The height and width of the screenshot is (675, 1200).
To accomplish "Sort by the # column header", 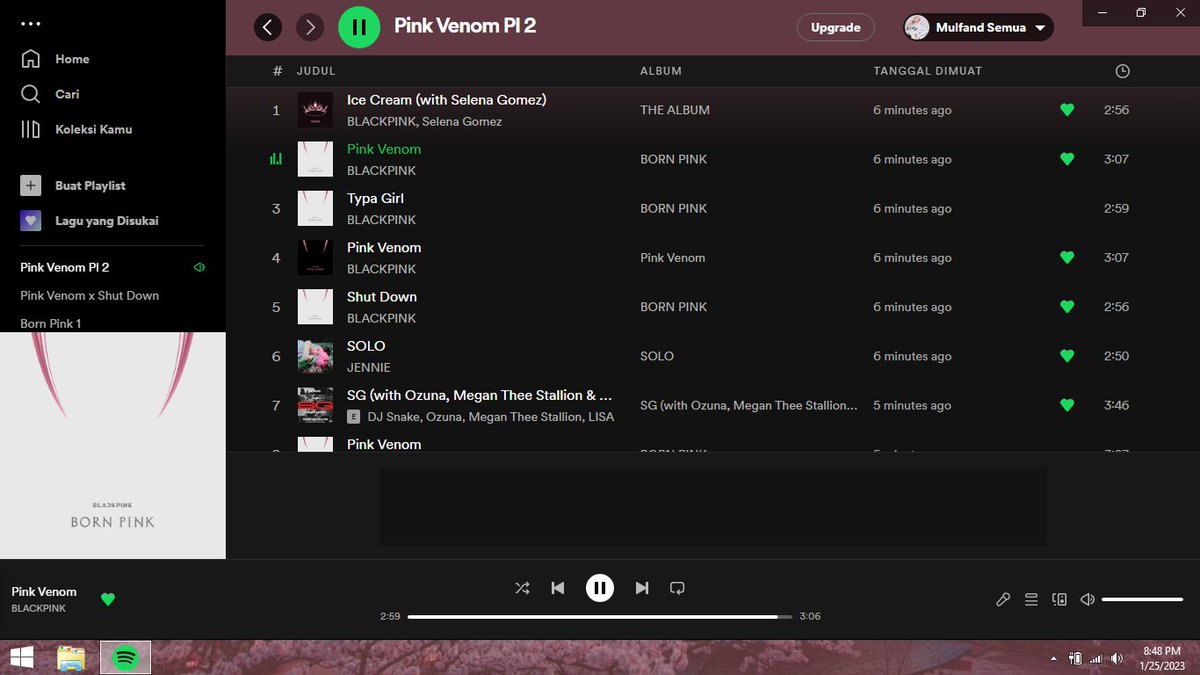I will point(277,71).
